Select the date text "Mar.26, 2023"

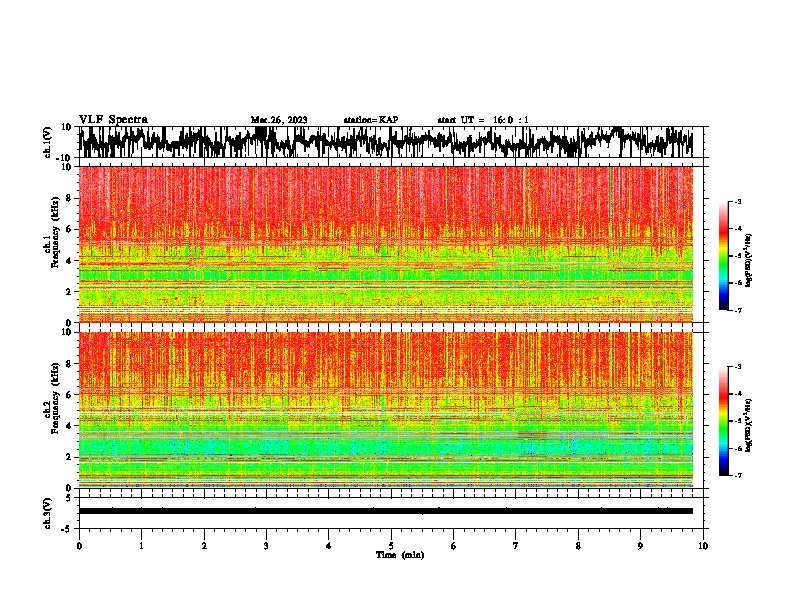tap(279, 120)
